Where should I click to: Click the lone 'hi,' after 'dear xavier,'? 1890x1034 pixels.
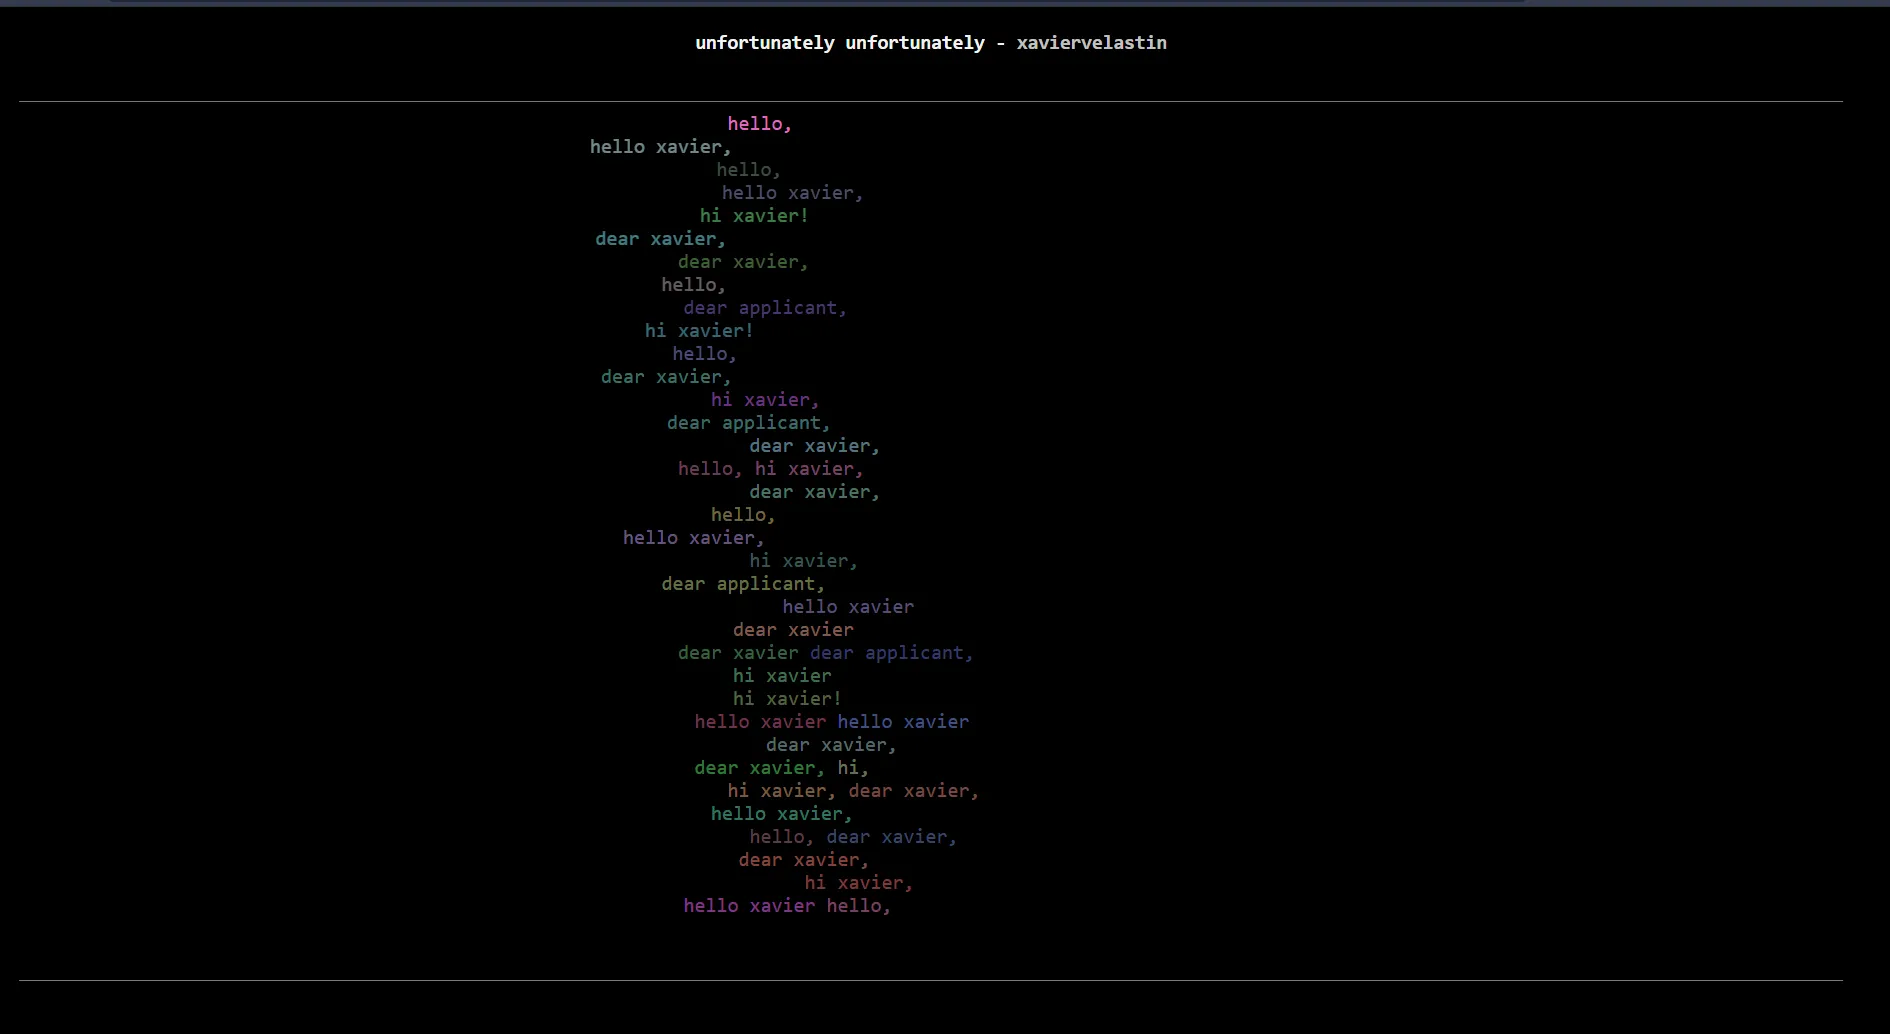[853, 768]
